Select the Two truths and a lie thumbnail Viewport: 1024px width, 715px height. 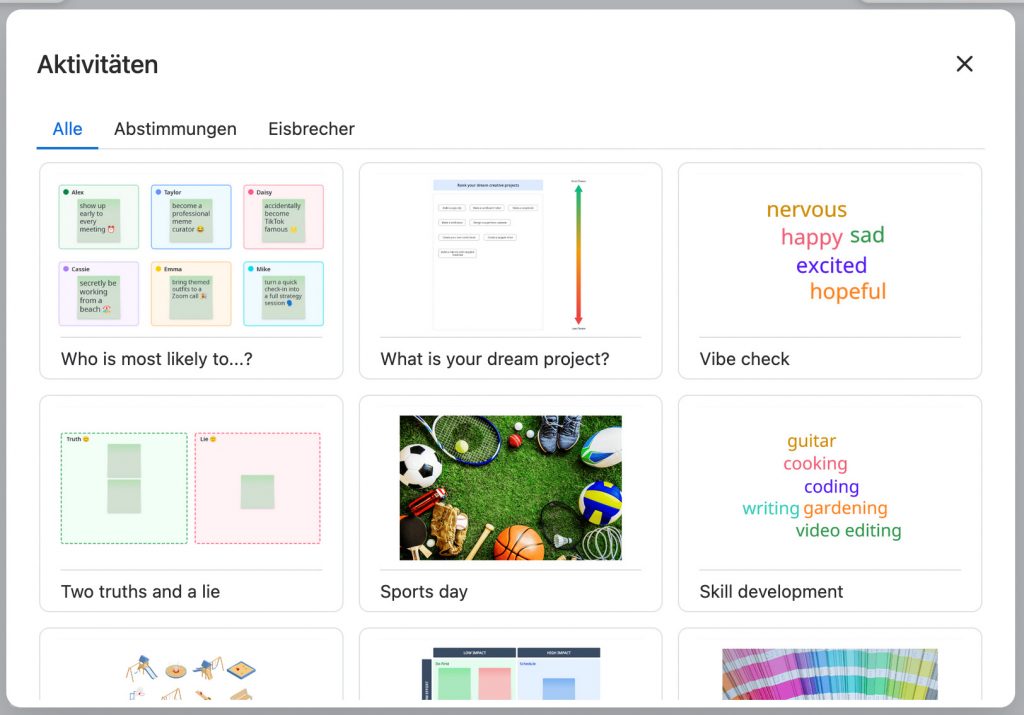(191, 488)
